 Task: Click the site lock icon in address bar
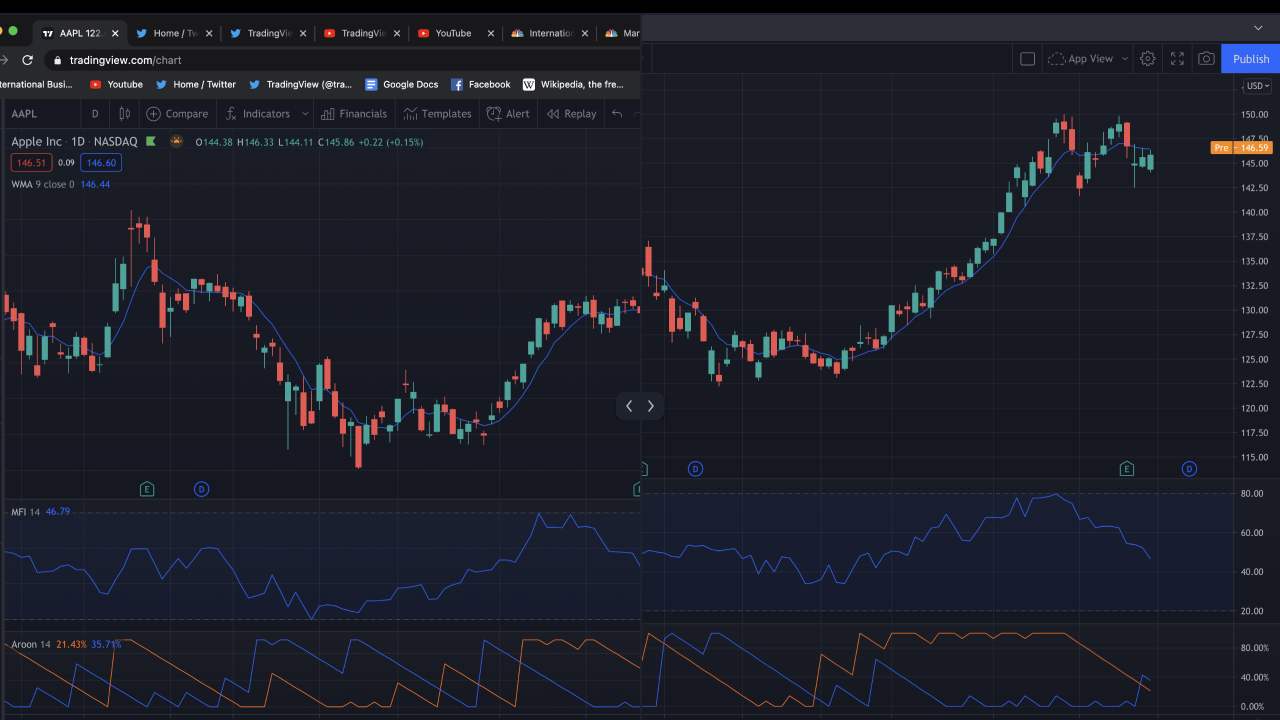pyautogui.click(x=56, y=60)
